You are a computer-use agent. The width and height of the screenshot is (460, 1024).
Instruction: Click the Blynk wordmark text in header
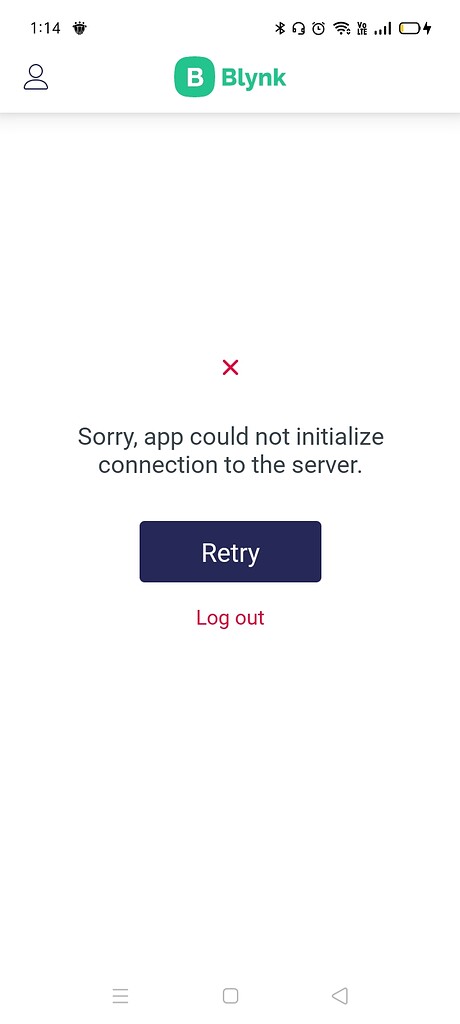pyautogui.click(x=254, y=78)
